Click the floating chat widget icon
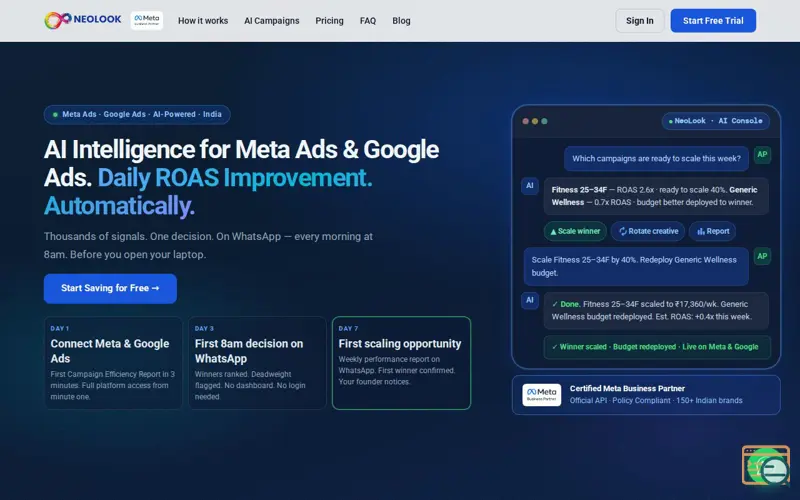The image size is (800, 500). 766,465
